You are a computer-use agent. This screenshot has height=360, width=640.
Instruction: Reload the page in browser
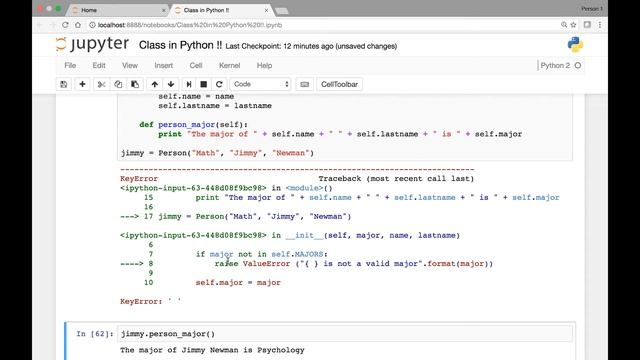65,25
